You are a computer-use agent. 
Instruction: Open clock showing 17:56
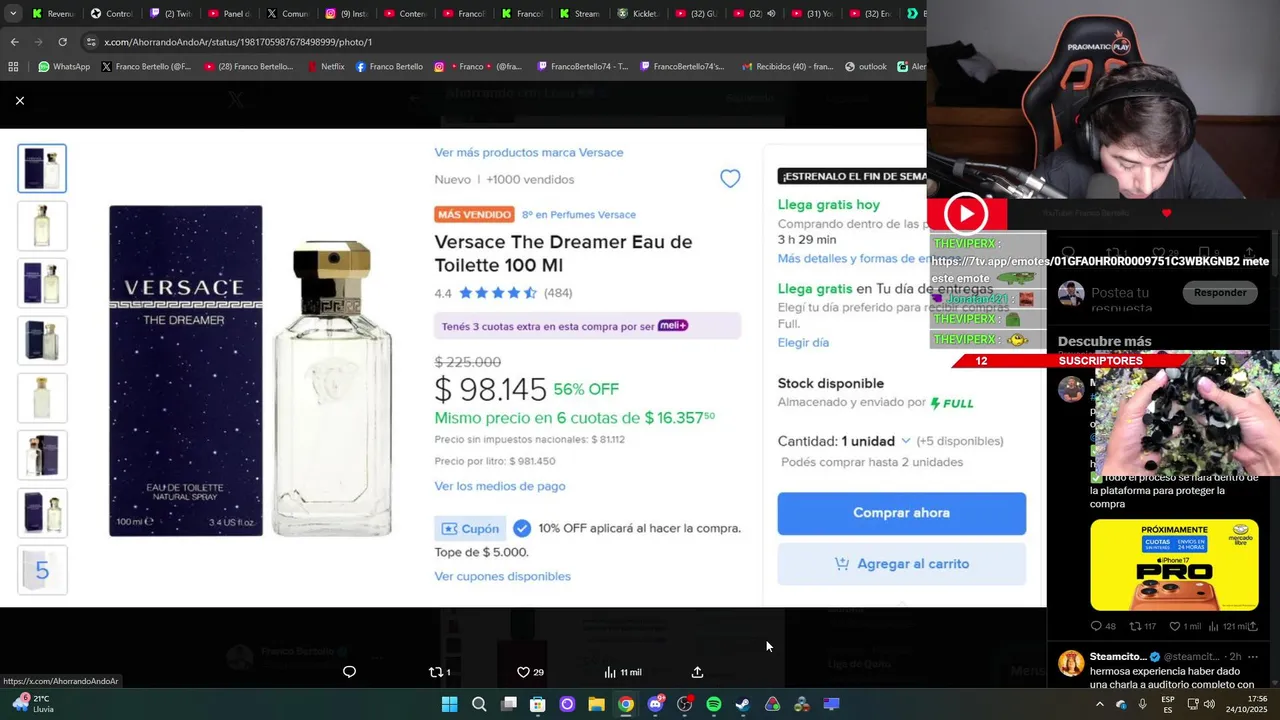point(1247,704)
